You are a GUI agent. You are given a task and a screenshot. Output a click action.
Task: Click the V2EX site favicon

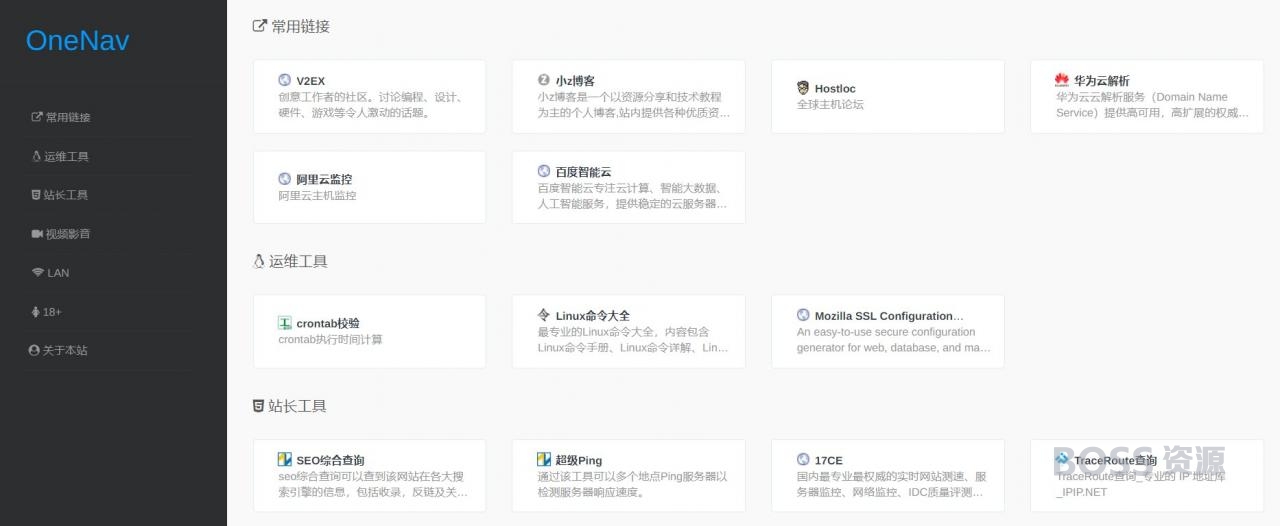285,80
